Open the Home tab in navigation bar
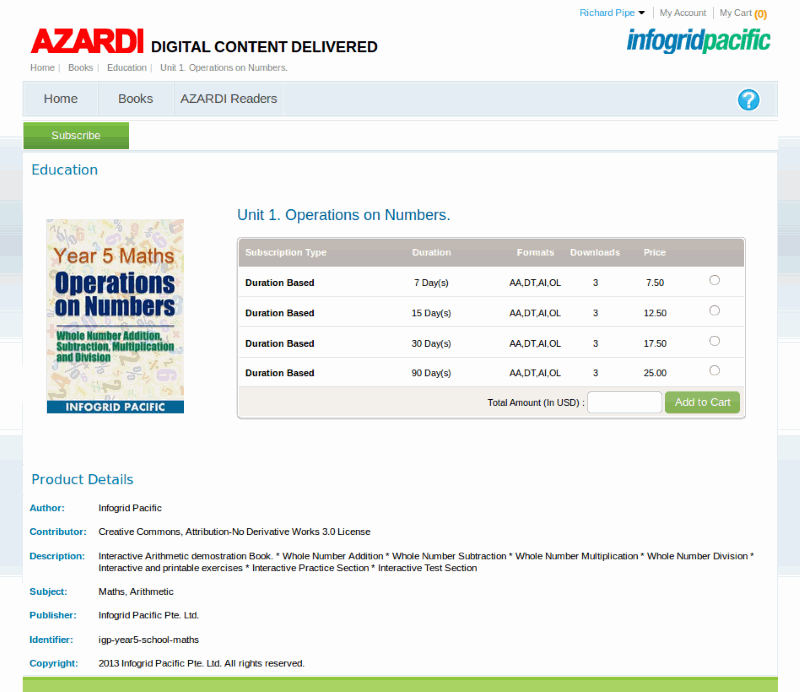 click(x=61, y=98)
